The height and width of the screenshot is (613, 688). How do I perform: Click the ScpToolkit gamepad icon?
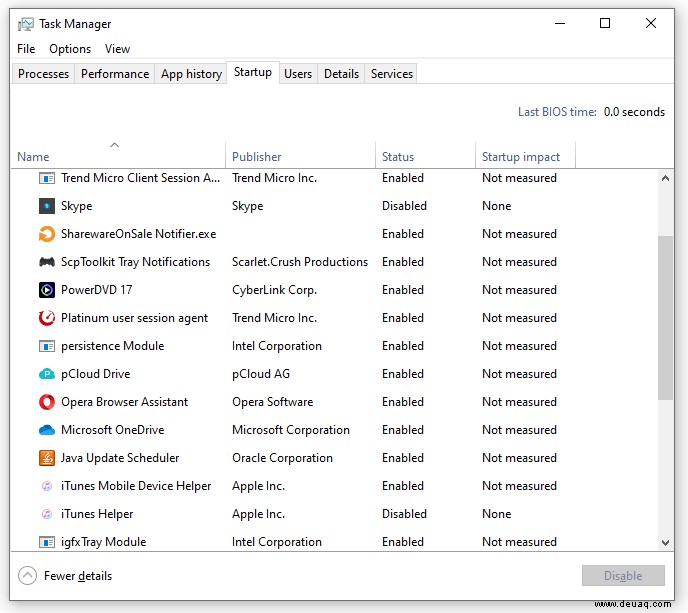click(47, 262)
